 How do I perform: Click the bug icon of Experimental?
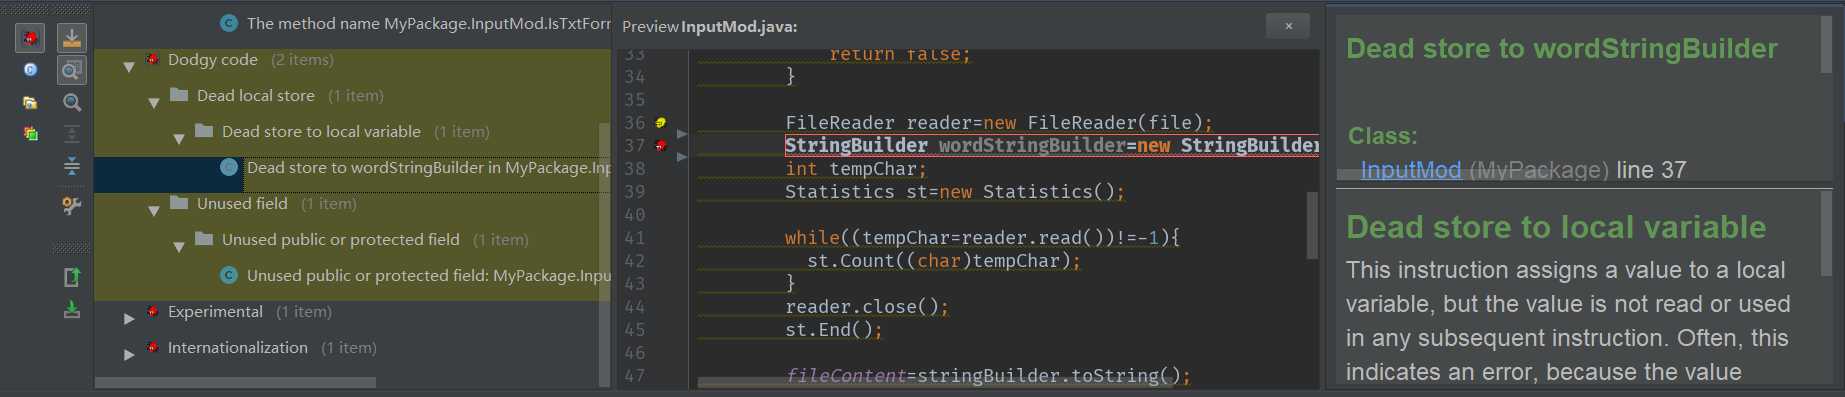pyautogui.click(x=153, y=311)
